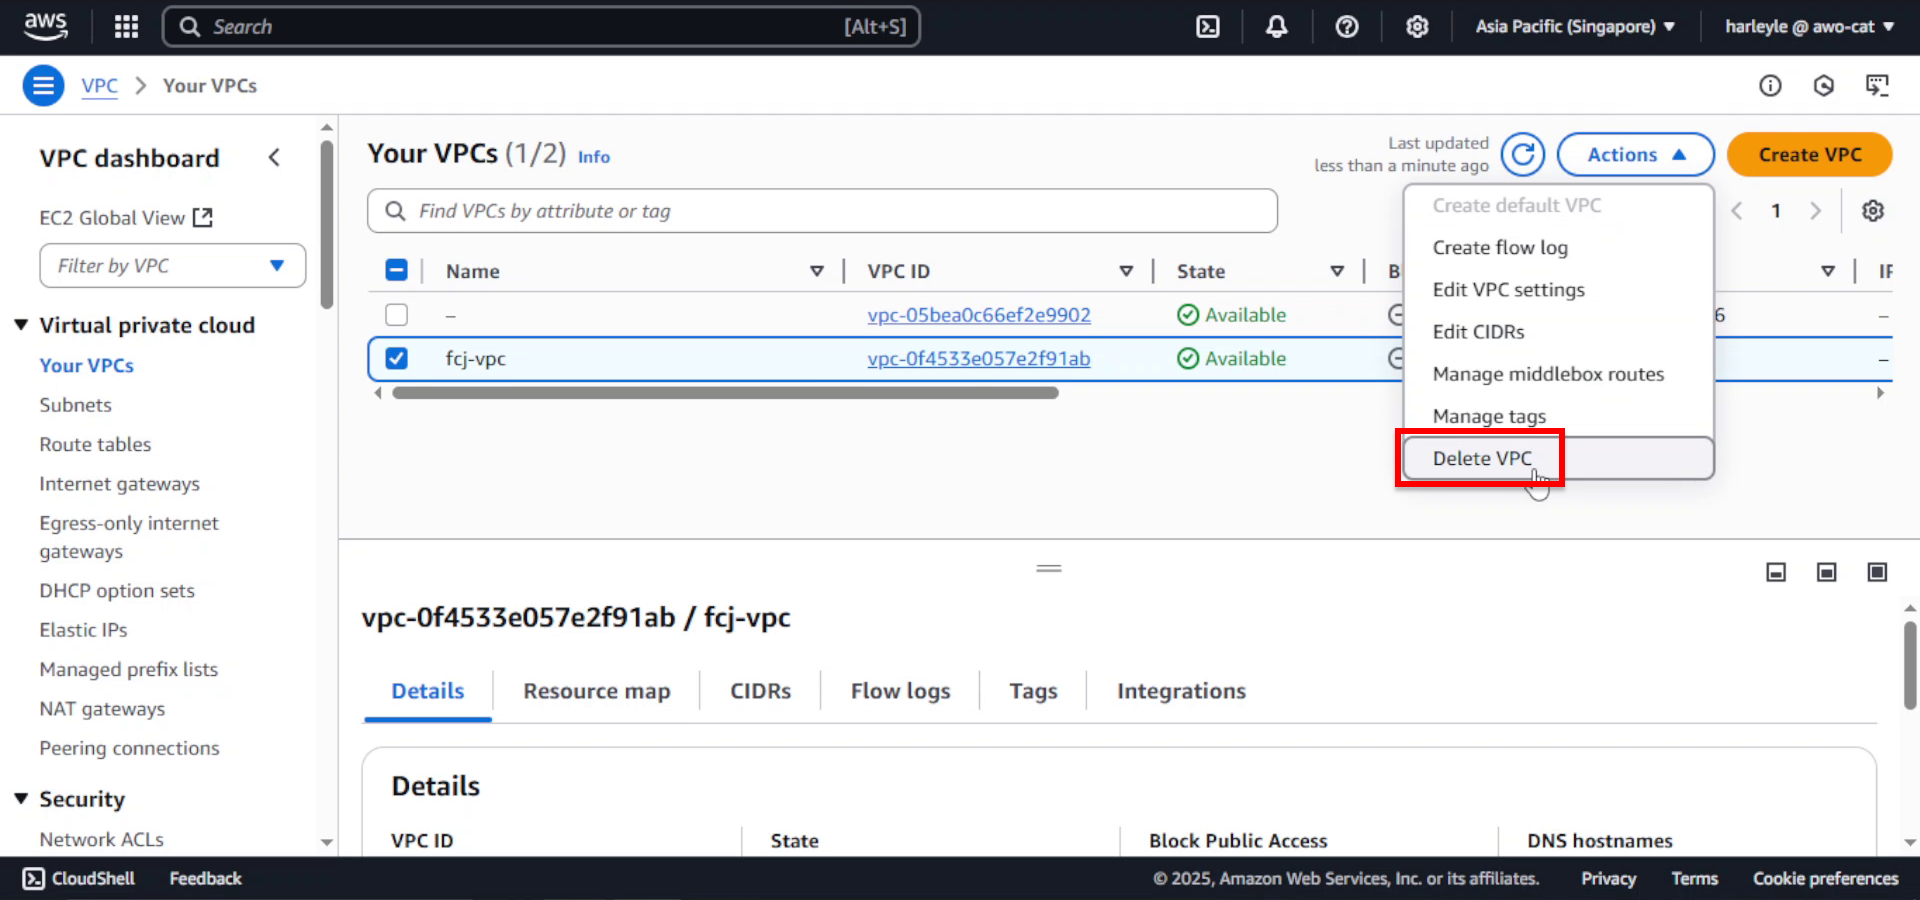Uncheck the fcj-vpc row checkbox
The image size is (1920, 900).
[397, 358]
